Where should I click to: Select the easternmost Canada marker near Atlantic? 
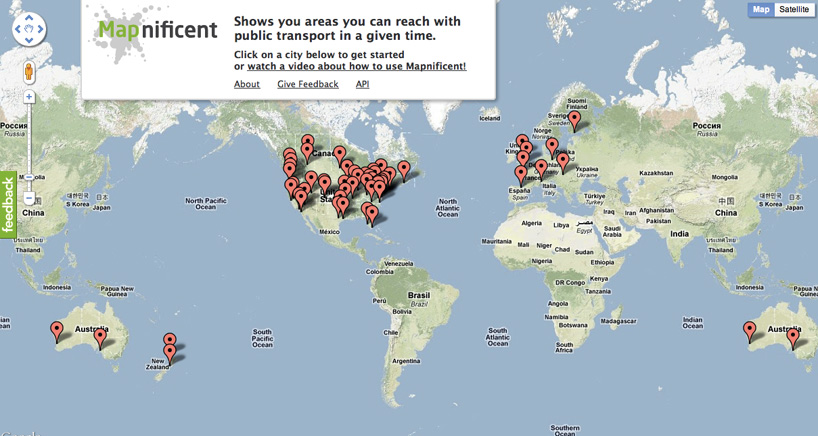[404, 171]
